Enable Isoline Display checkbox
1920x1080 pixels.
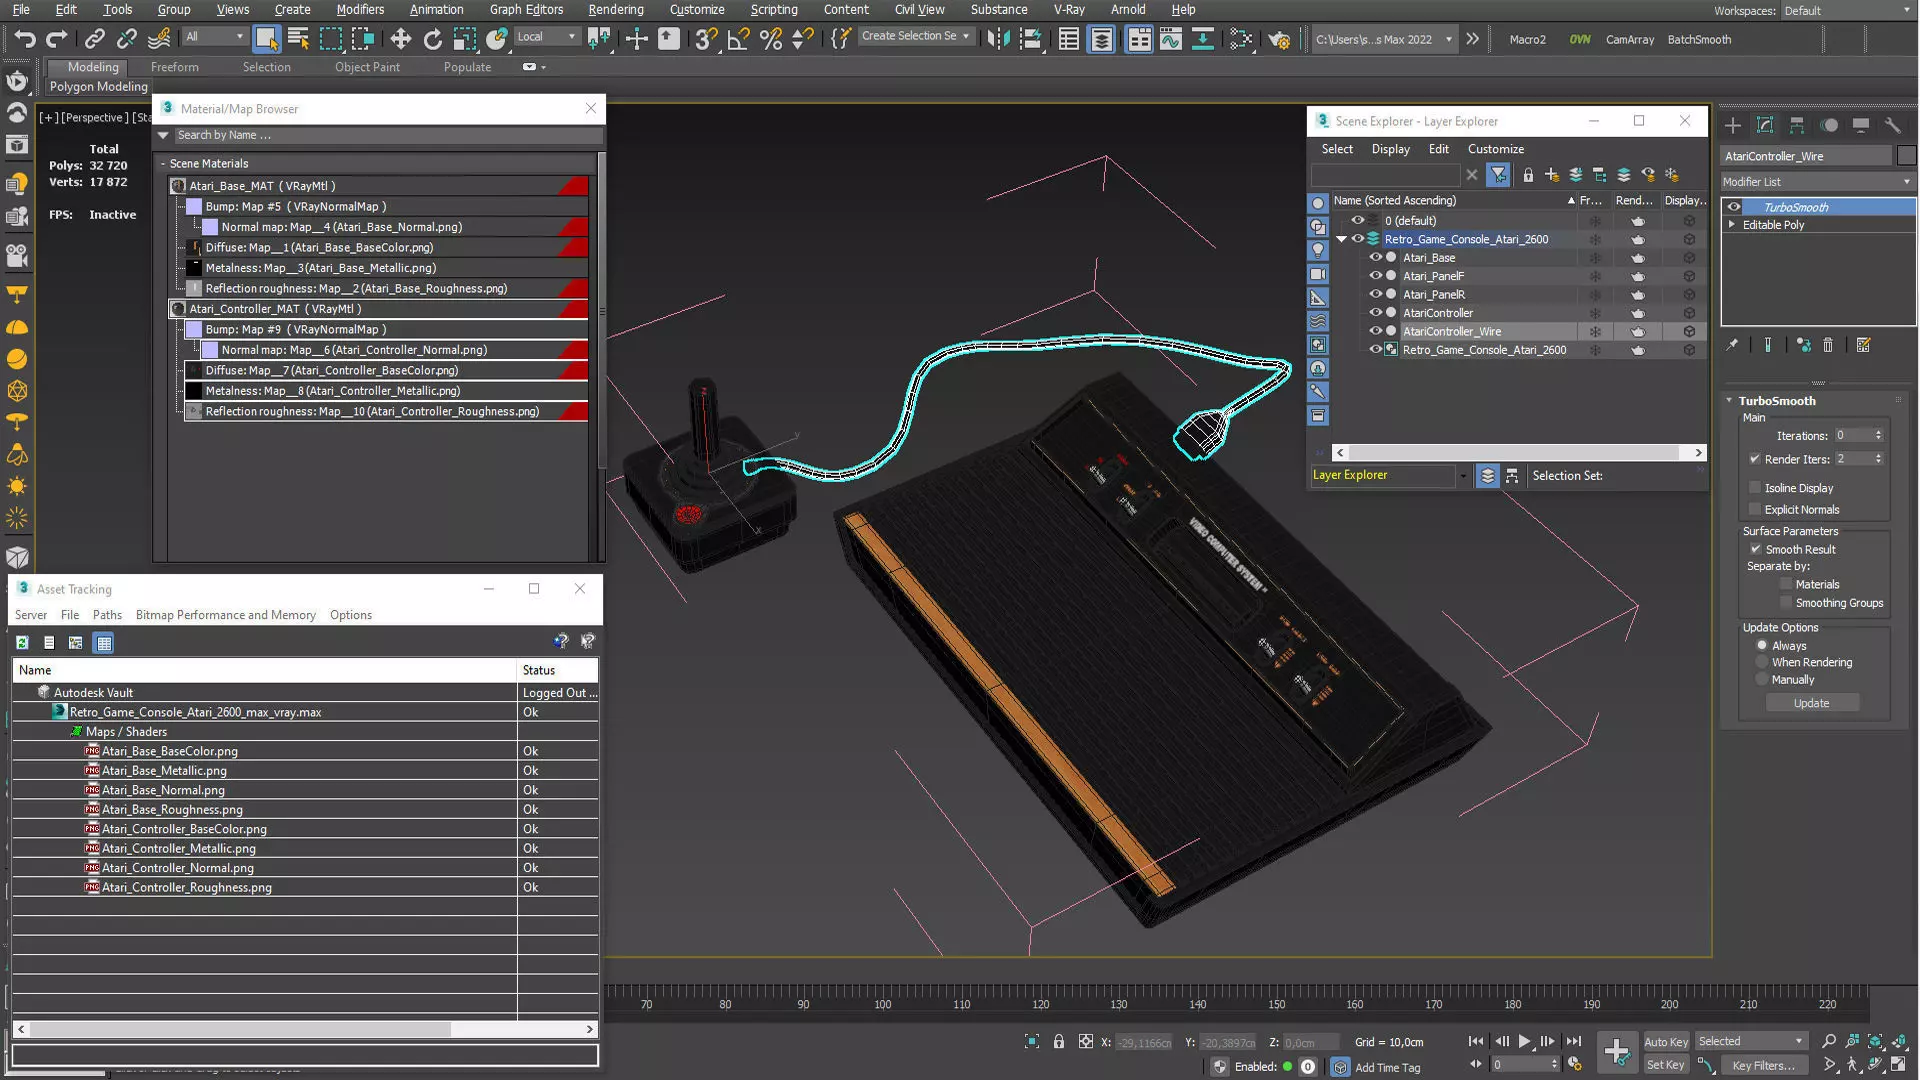[x=1754, y=488]
